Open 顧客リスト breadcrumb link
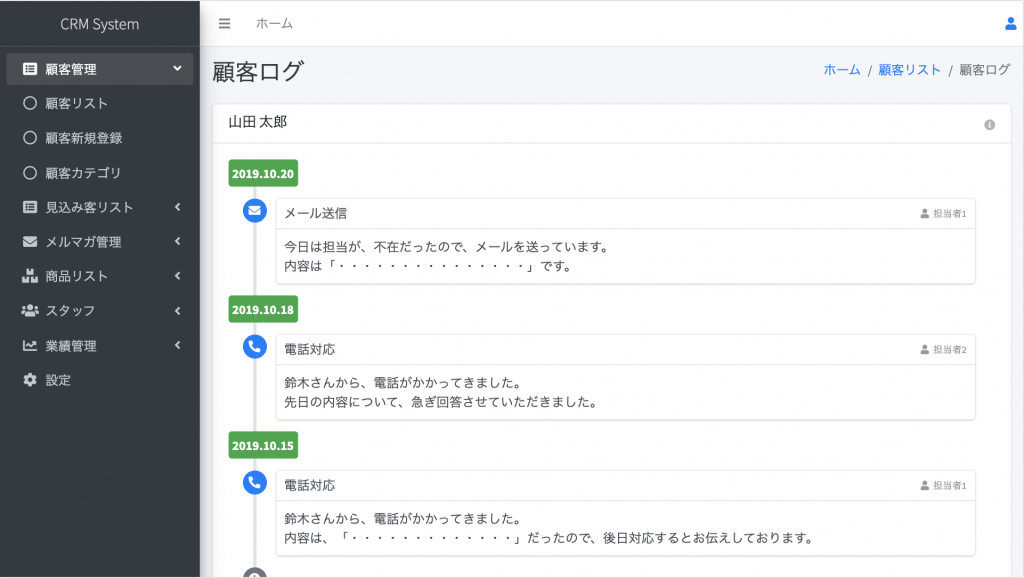The width and height of the screenshot is (1024, 578). tap(909, 70)
